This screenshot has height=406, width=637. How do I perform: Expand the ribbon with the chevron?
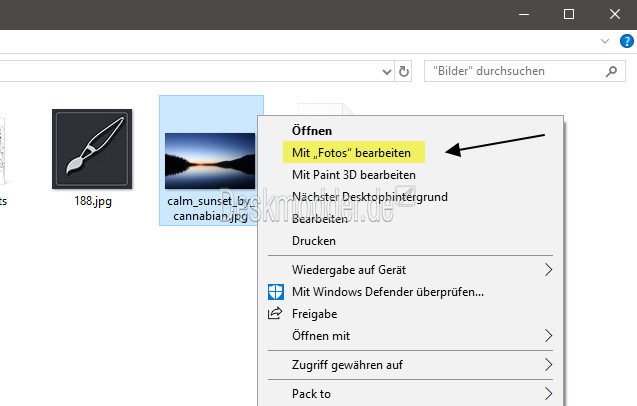point(605,41)
